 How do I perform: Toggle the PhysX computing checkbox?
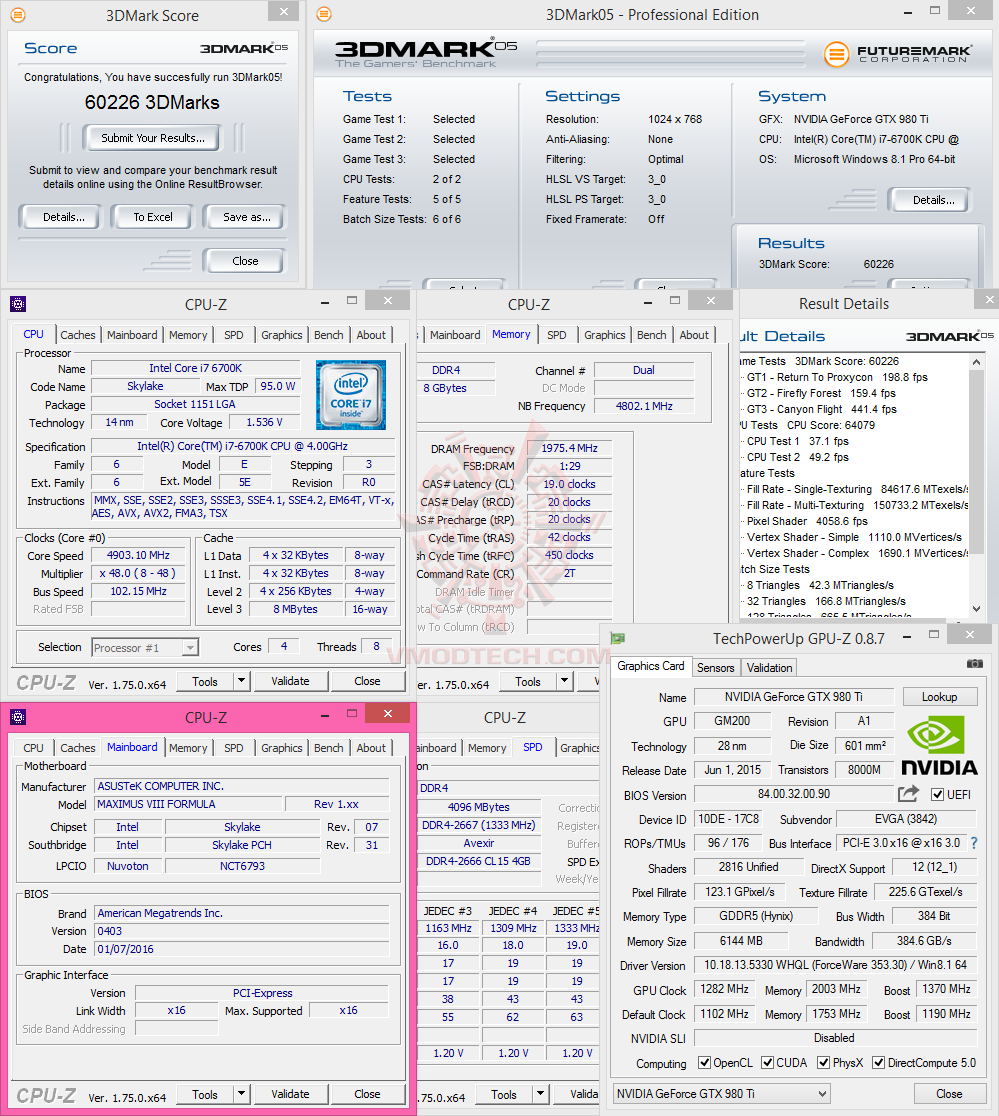[823, 1063]
